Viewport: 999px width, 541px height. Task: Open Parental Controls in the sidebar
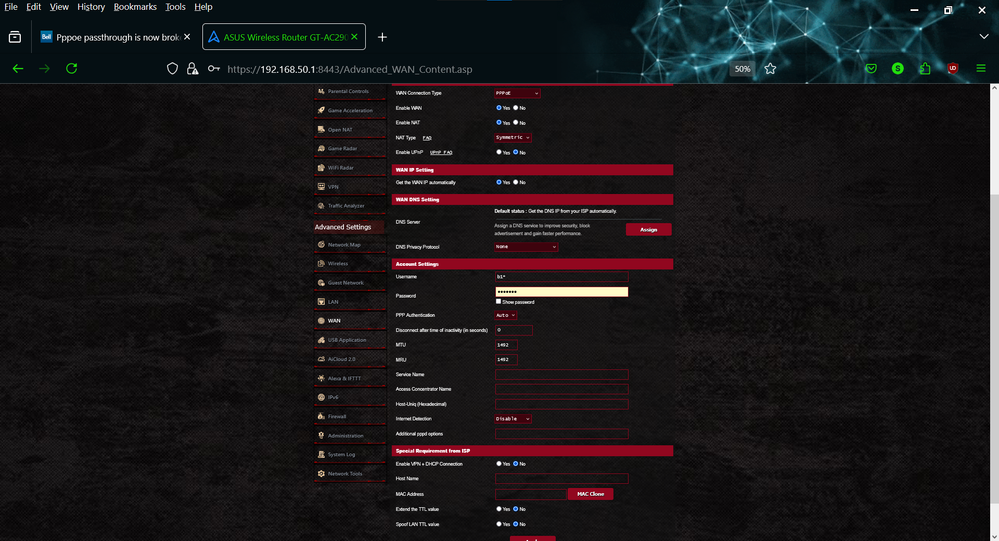[x=349, y=91]
